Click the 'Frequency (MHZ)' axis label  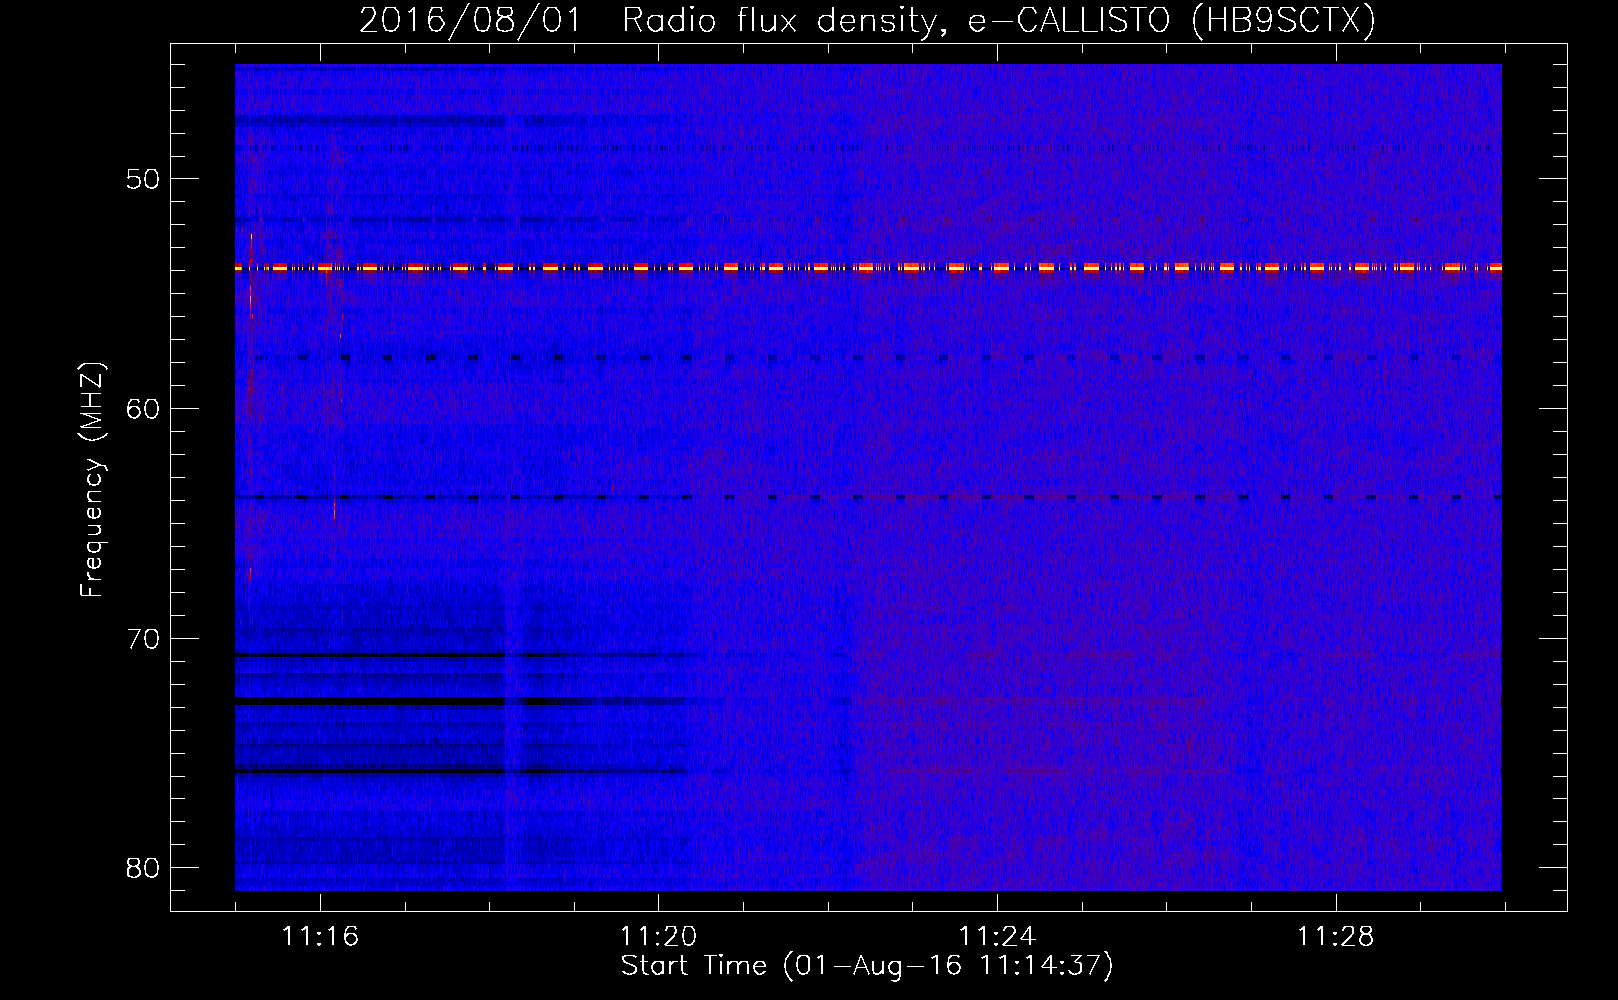click(x=92, y=480)
